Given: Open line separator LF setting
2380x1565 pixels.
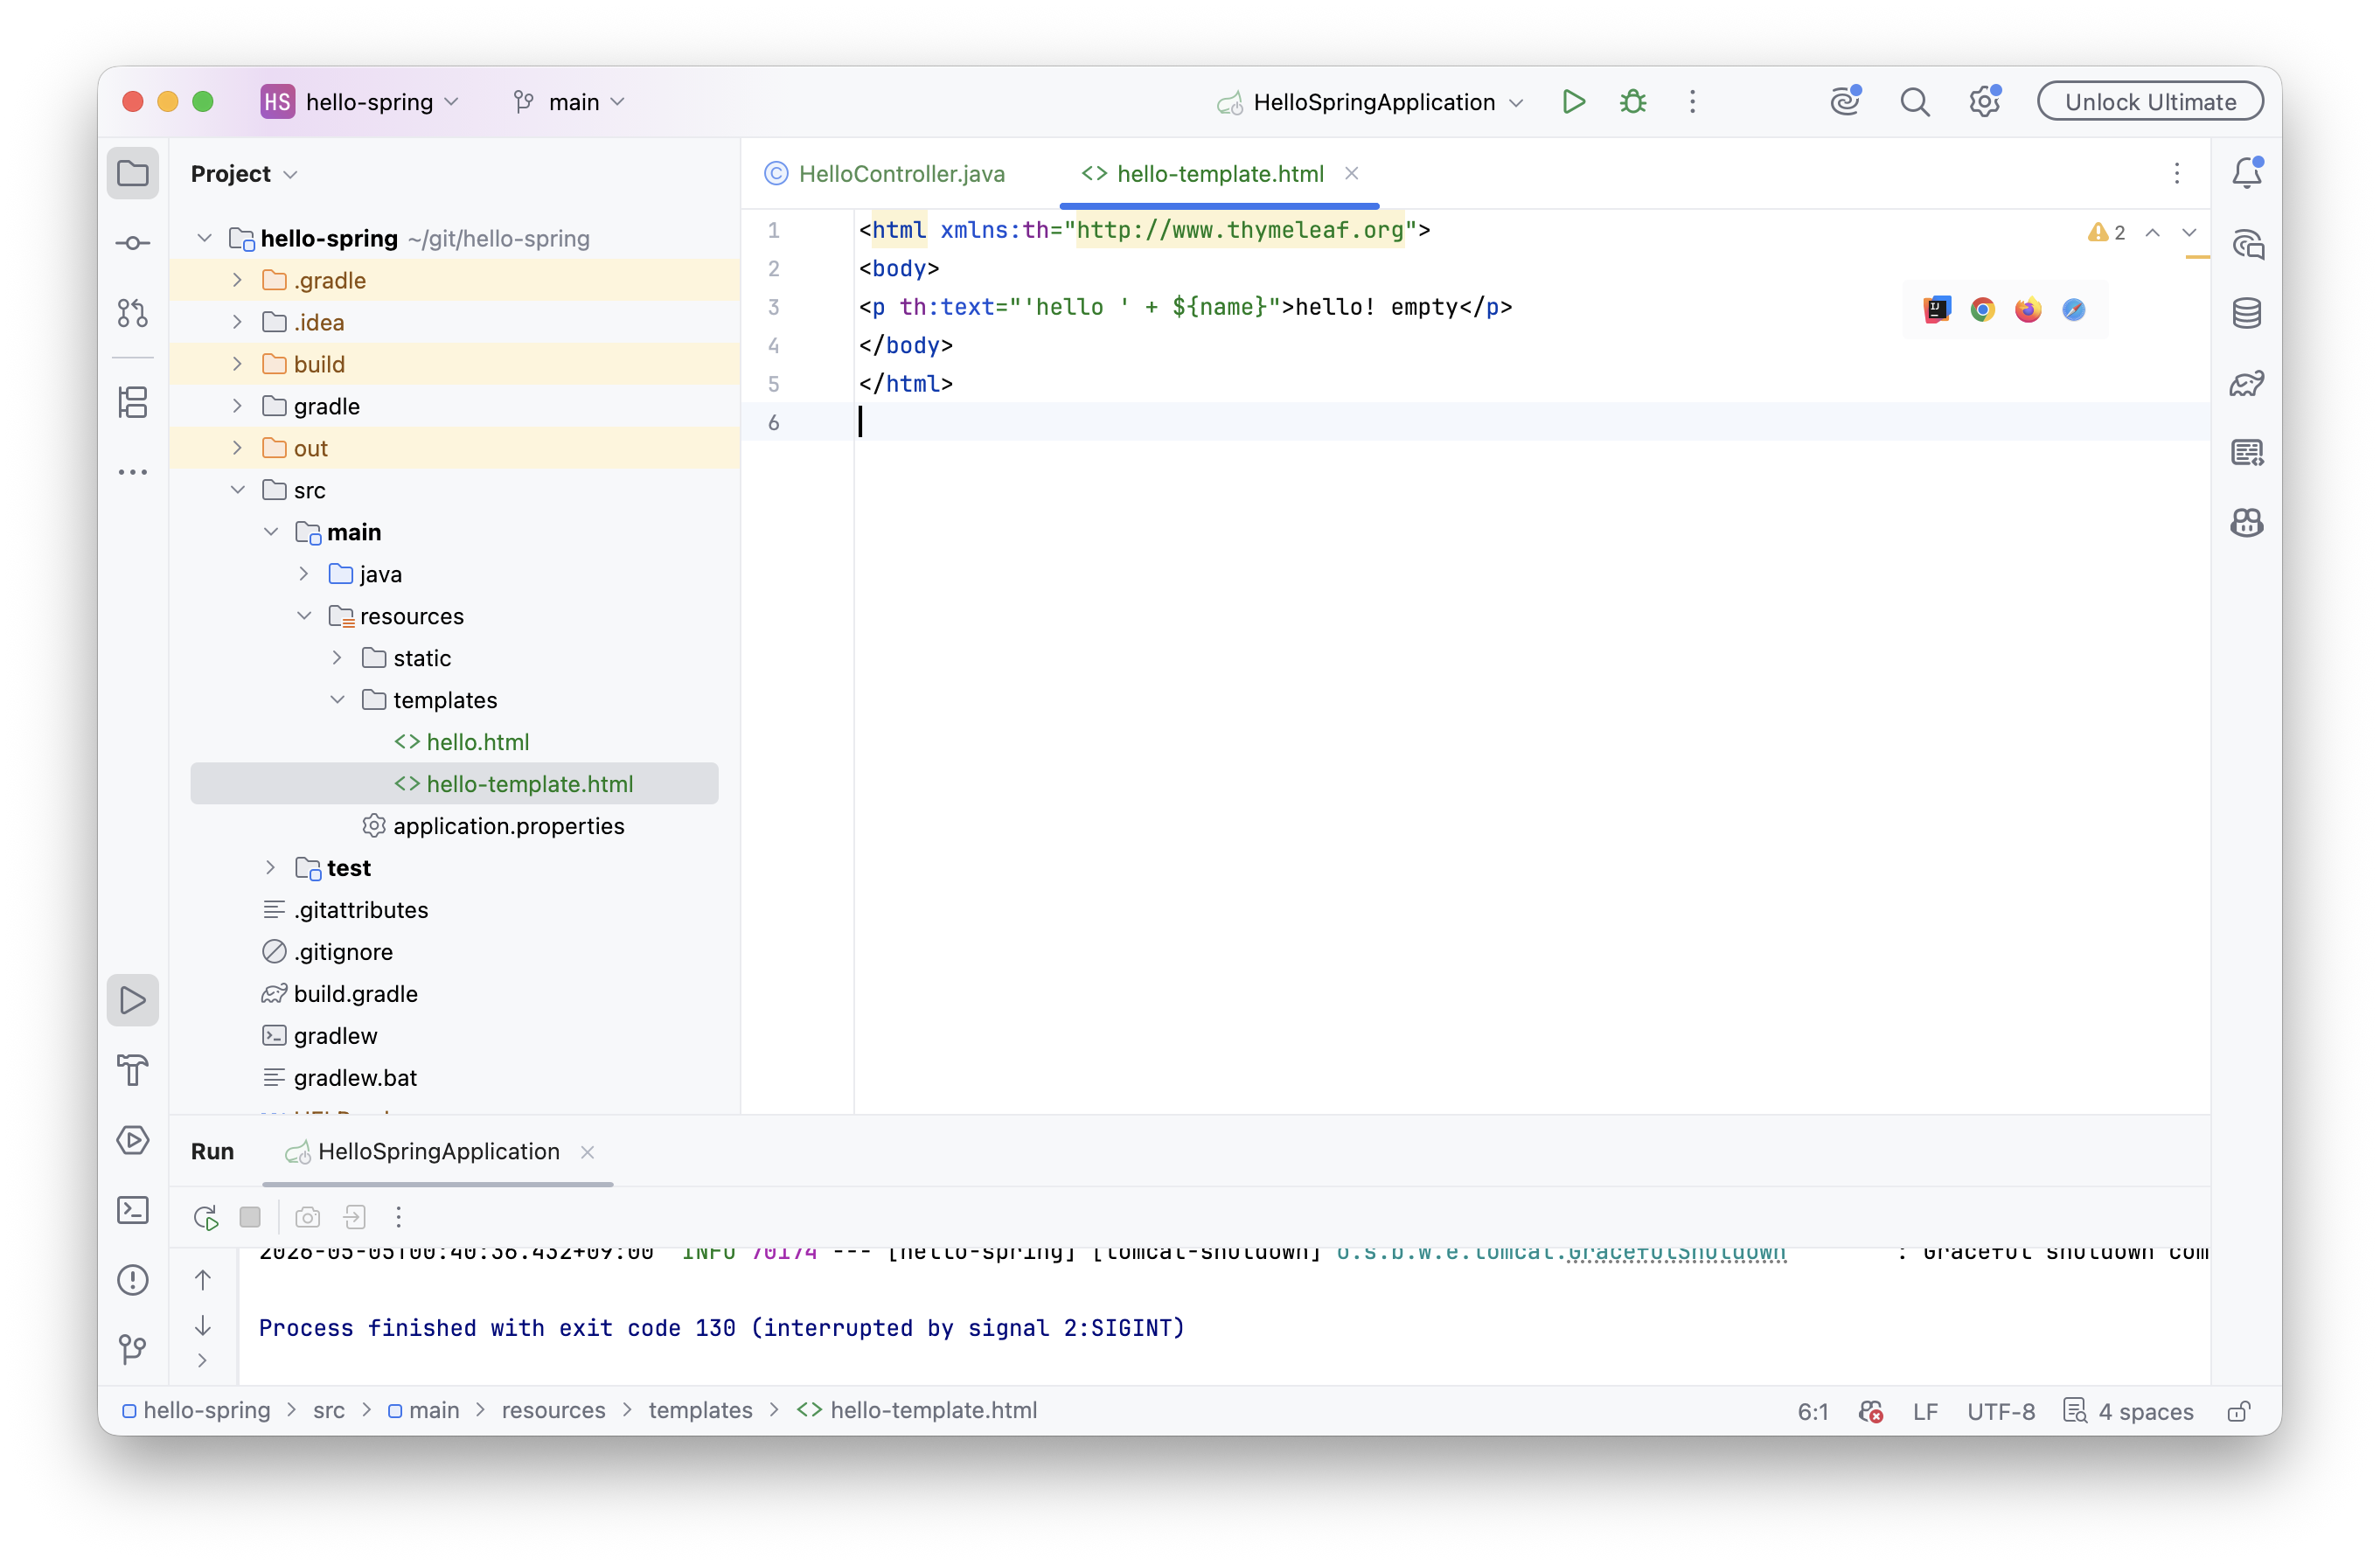Looking at the screenshot, I should click(1925, 1411).
